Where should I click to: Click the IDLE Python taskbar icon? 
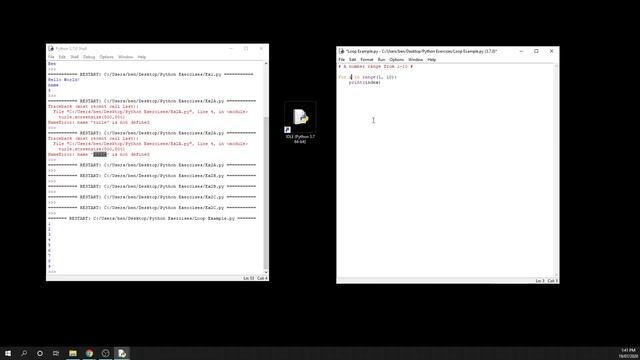(x=122, y=353)
